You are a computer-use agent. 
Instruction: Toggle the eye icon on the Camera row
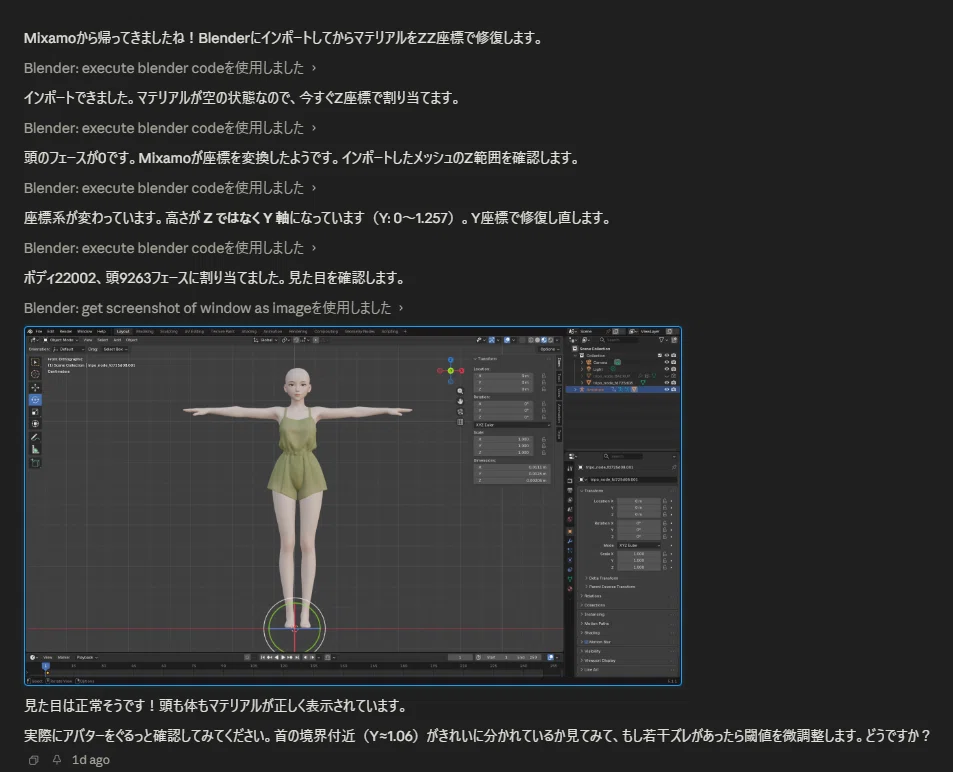coord(666,362)
